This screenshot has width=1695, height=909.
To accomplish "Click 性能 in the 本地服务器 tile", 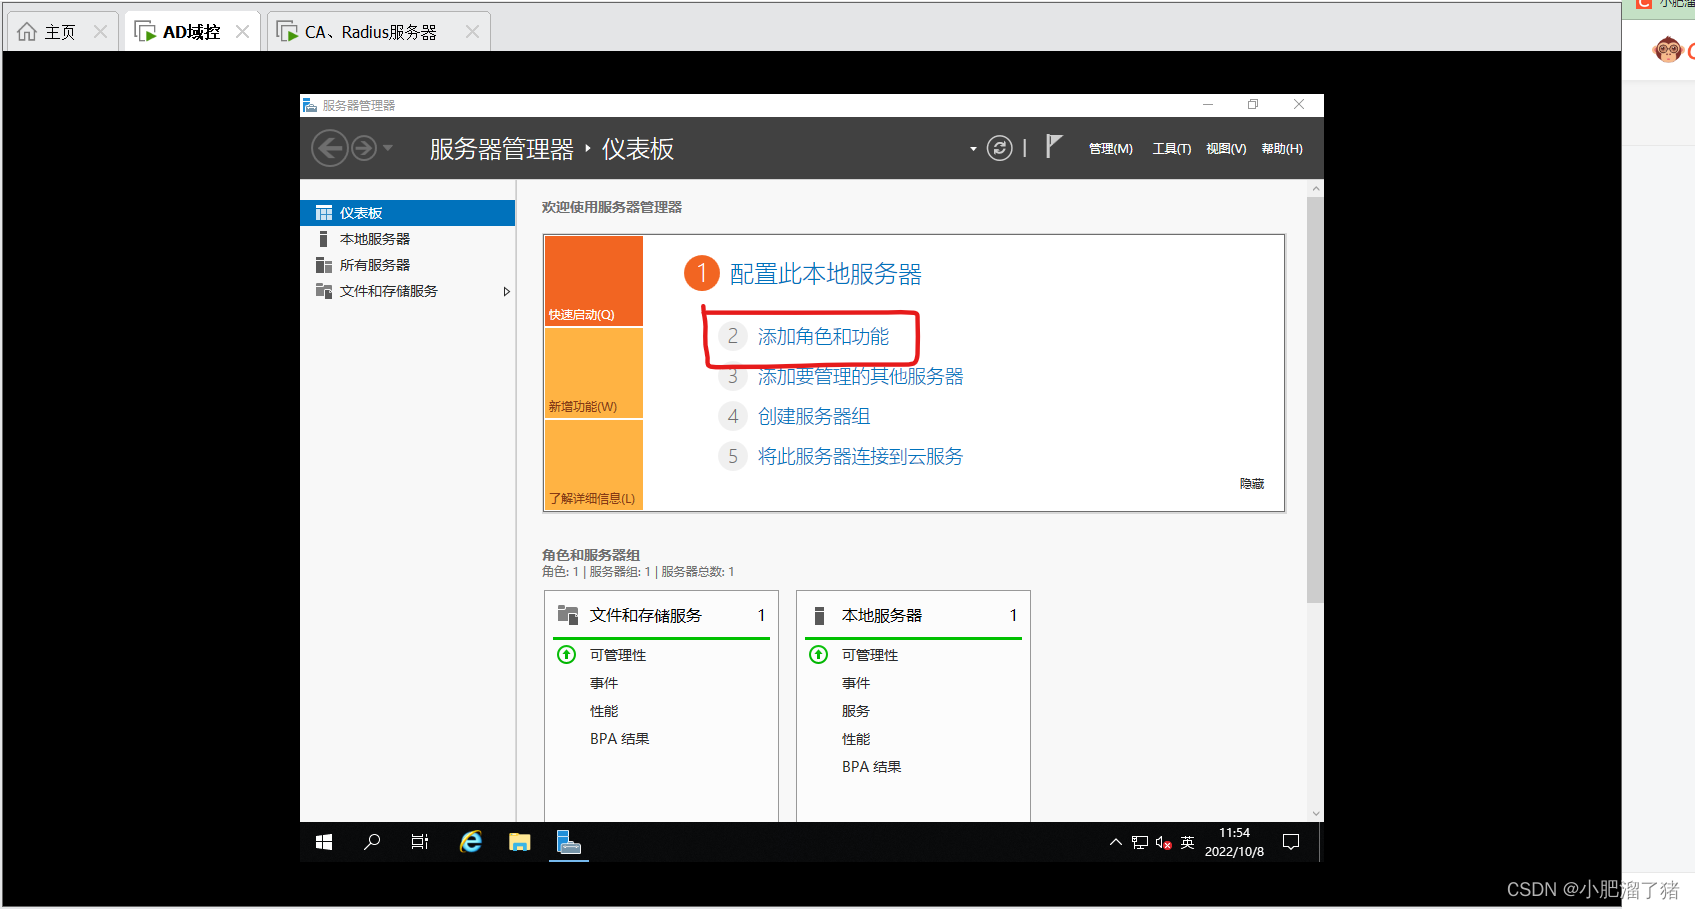I will point(856,739).
